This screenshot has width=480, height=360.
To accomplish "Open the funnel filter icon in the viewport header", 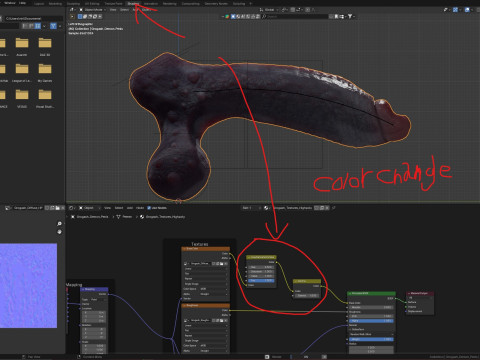I will 350,16.
